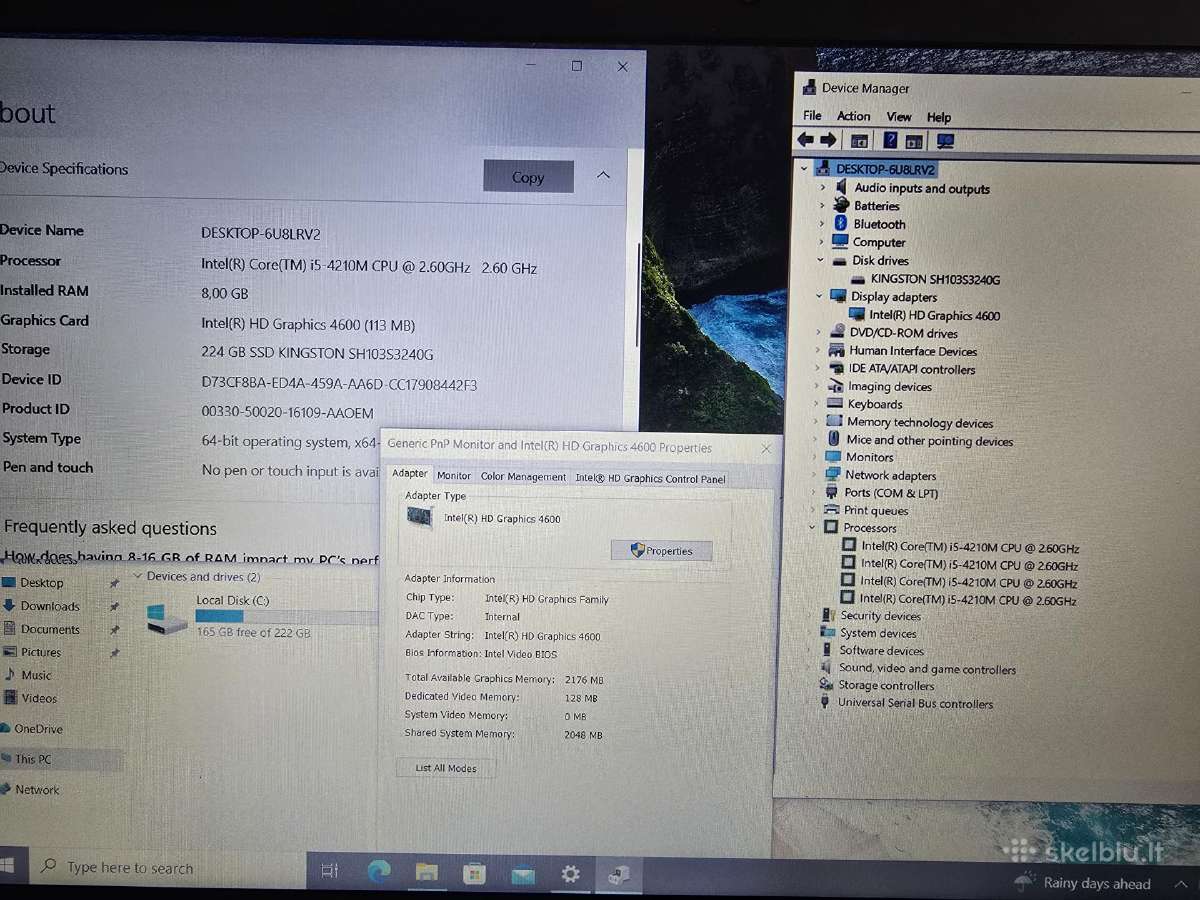Image resolution: width=1200 pixels, height=900 pixels.
Task: Select the first Intel Core i5-4210M processor entry
Action: pyautogui.click(x=970, y=548)
